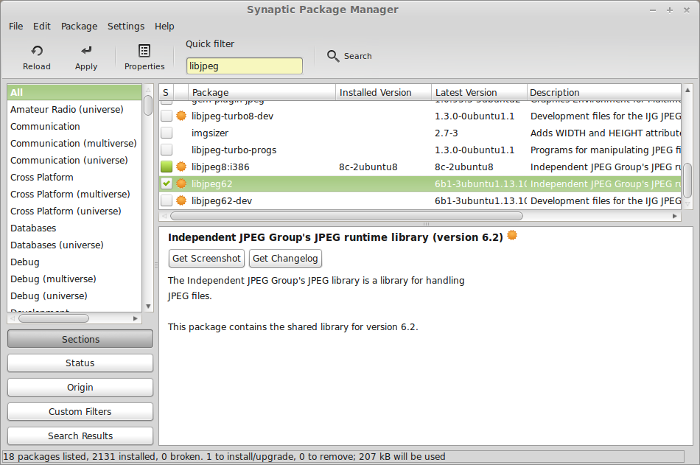The height and width of the screenshot is (465, 700).
Task: Open the Help menu
Action: (x=164, y=26)
